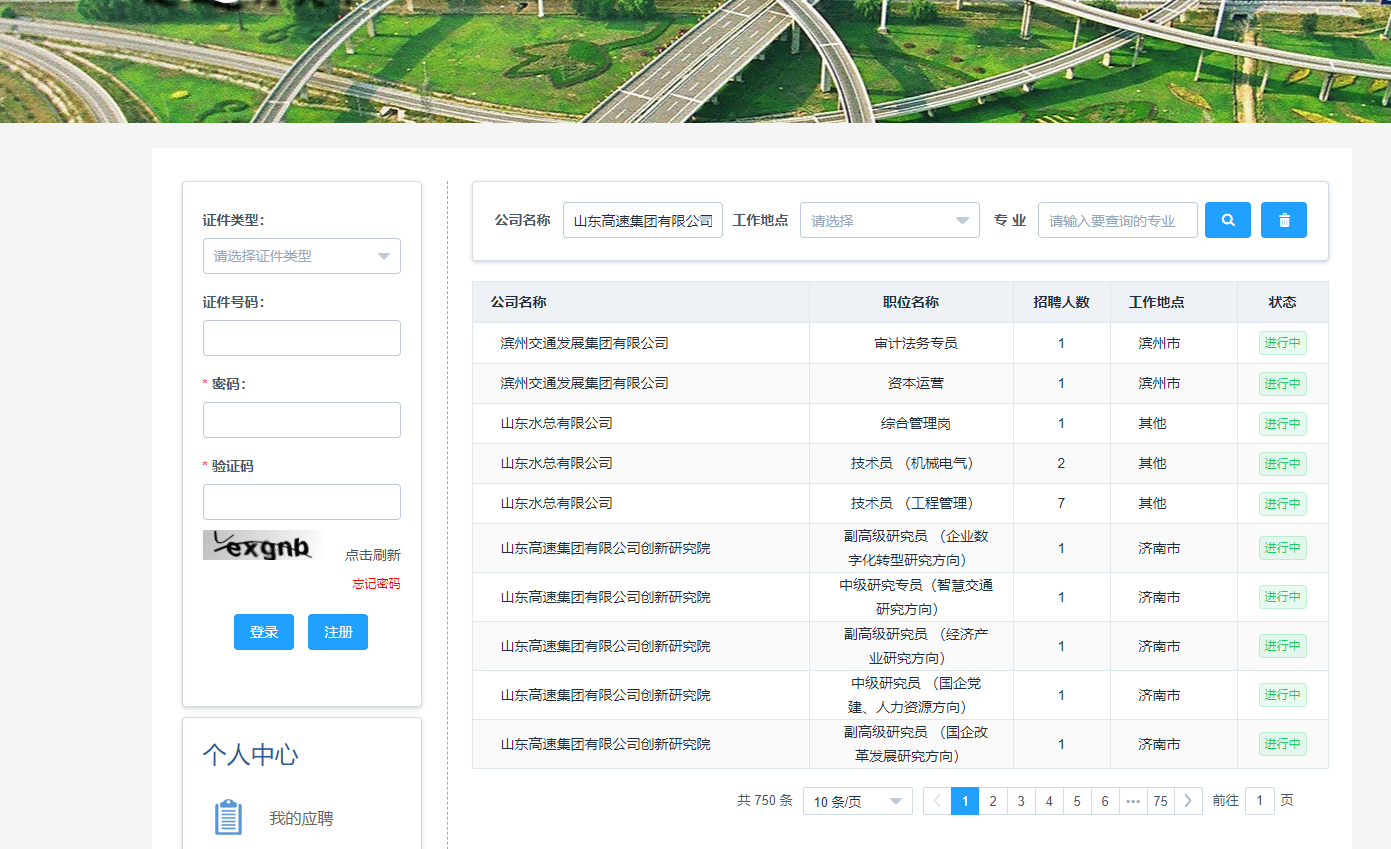This screenshot has height=849, width=1391.
Task: Click the 证件号码 input field
Action: (x=302, y=338)
